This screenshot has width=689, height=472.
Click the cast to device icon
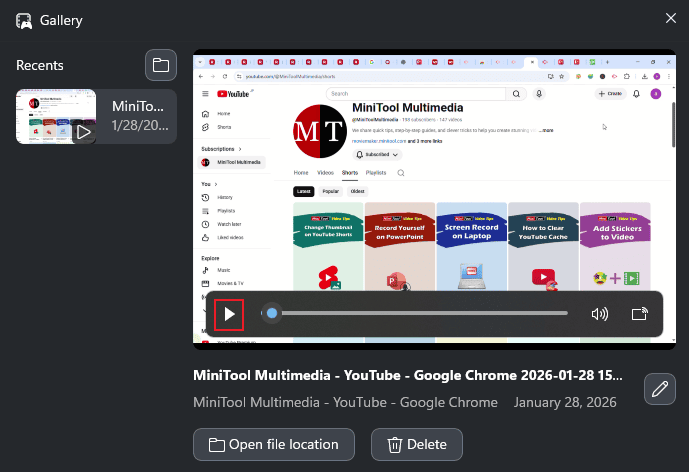click(x=639, y=314)
